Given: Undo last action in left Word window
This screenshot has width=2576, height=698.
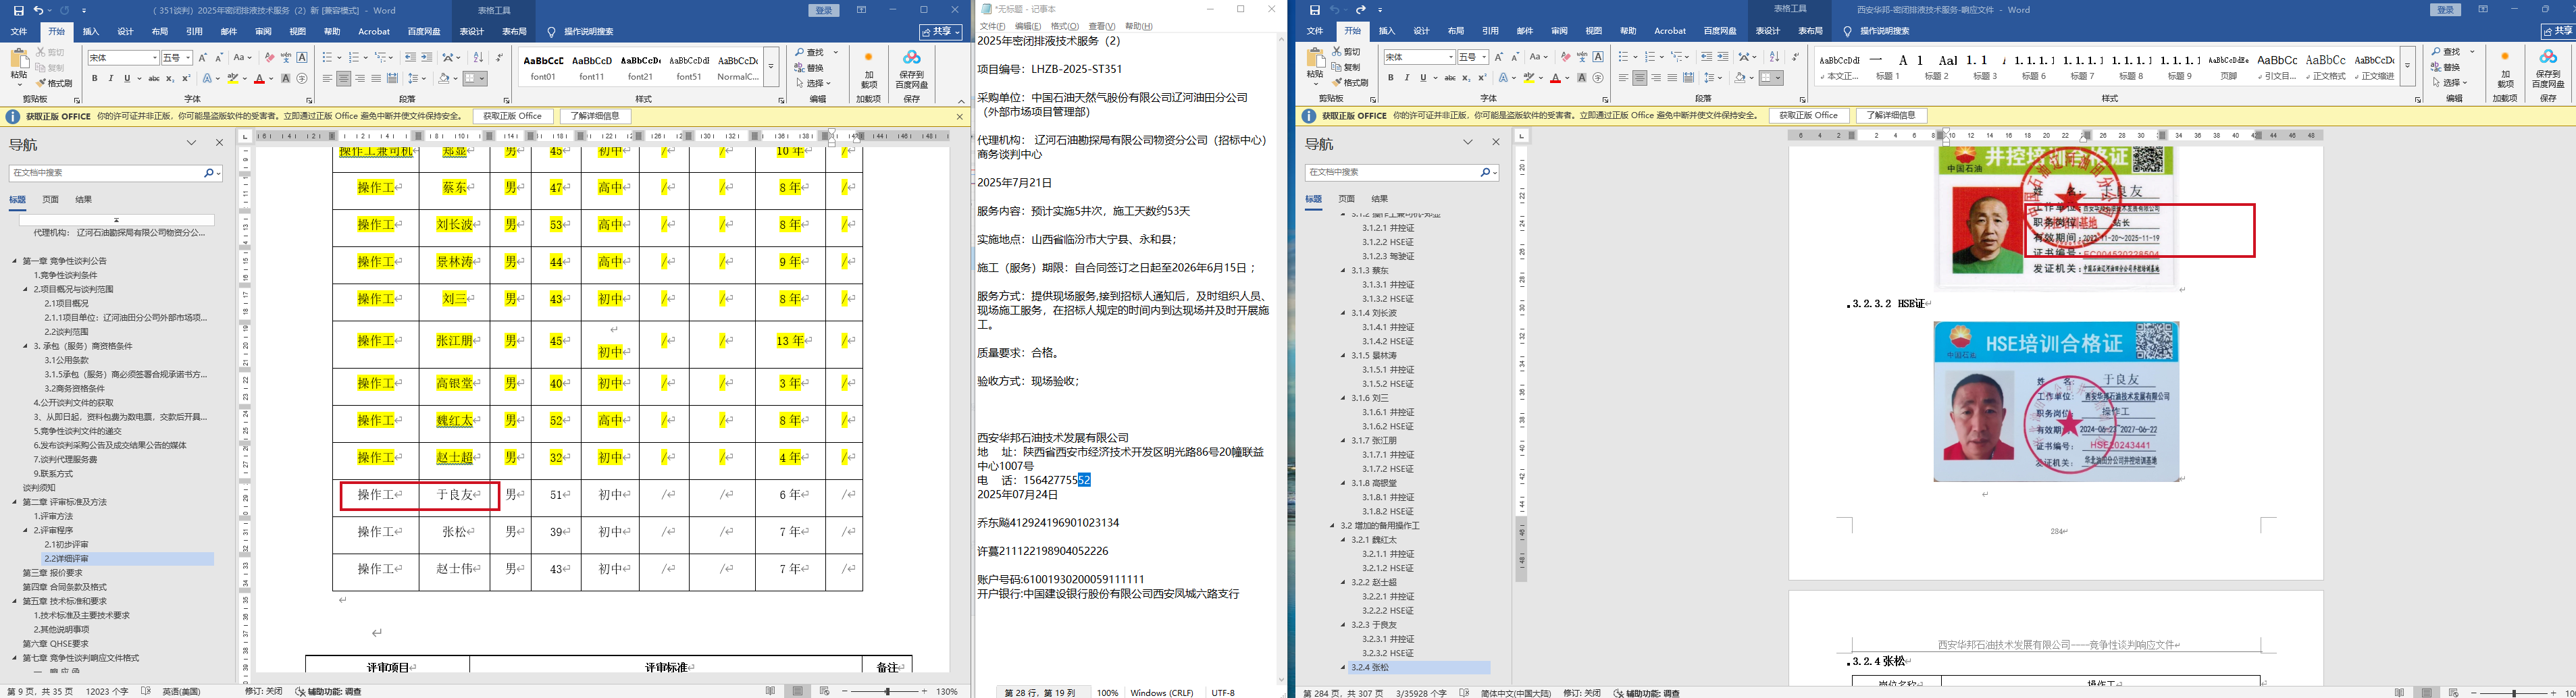Looking at the screenshot, I should click(x=38, y=10).
